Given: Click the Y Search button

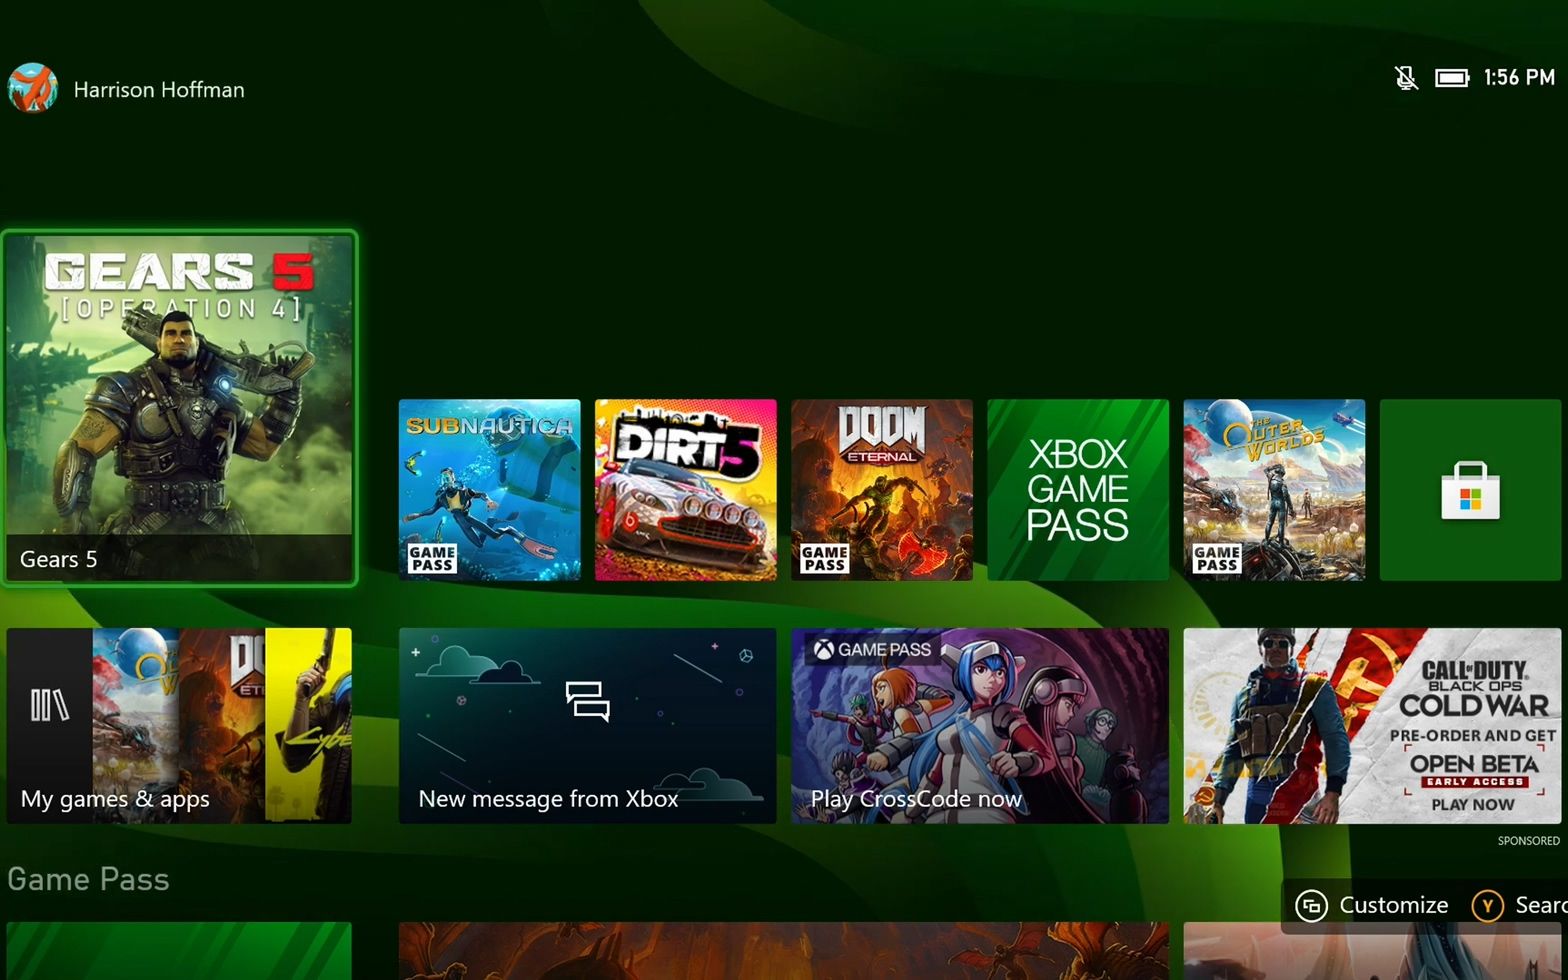Looking at the screenshot, I should pos(1519,905).
